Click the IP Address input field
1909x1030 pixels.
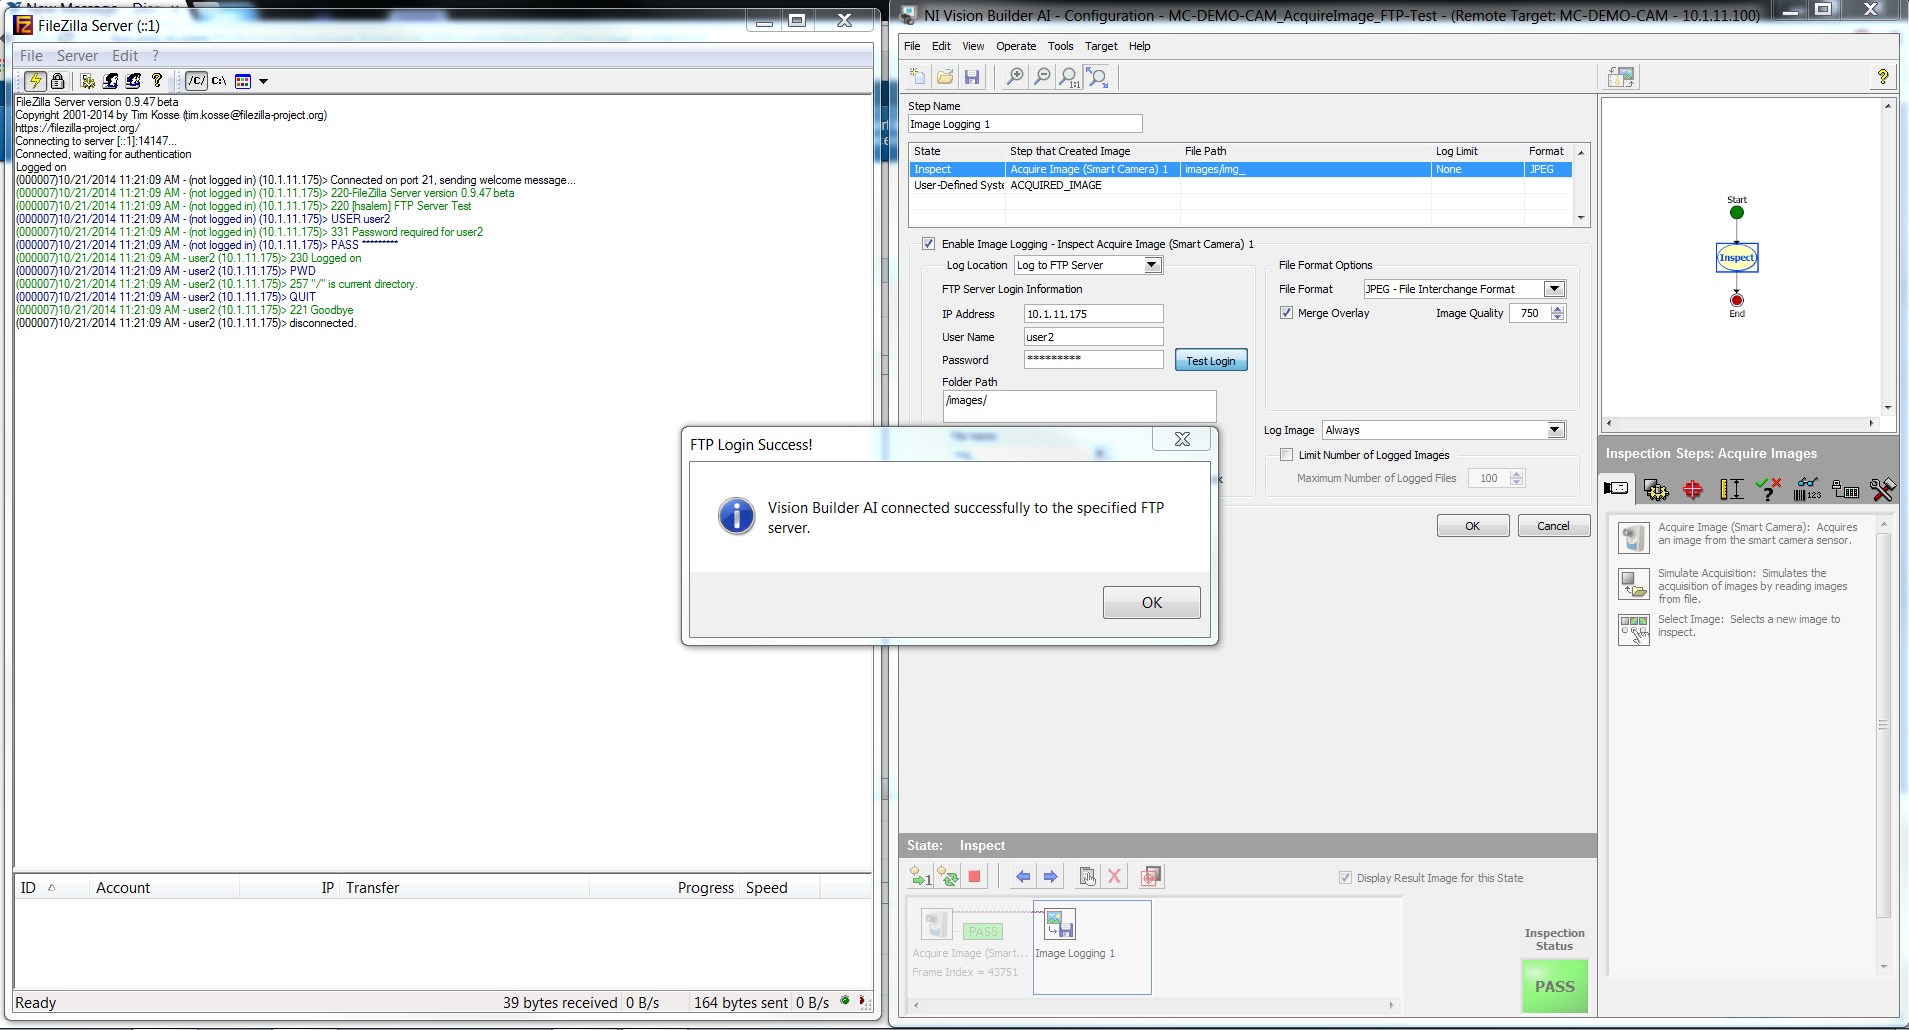(1094, 314)
